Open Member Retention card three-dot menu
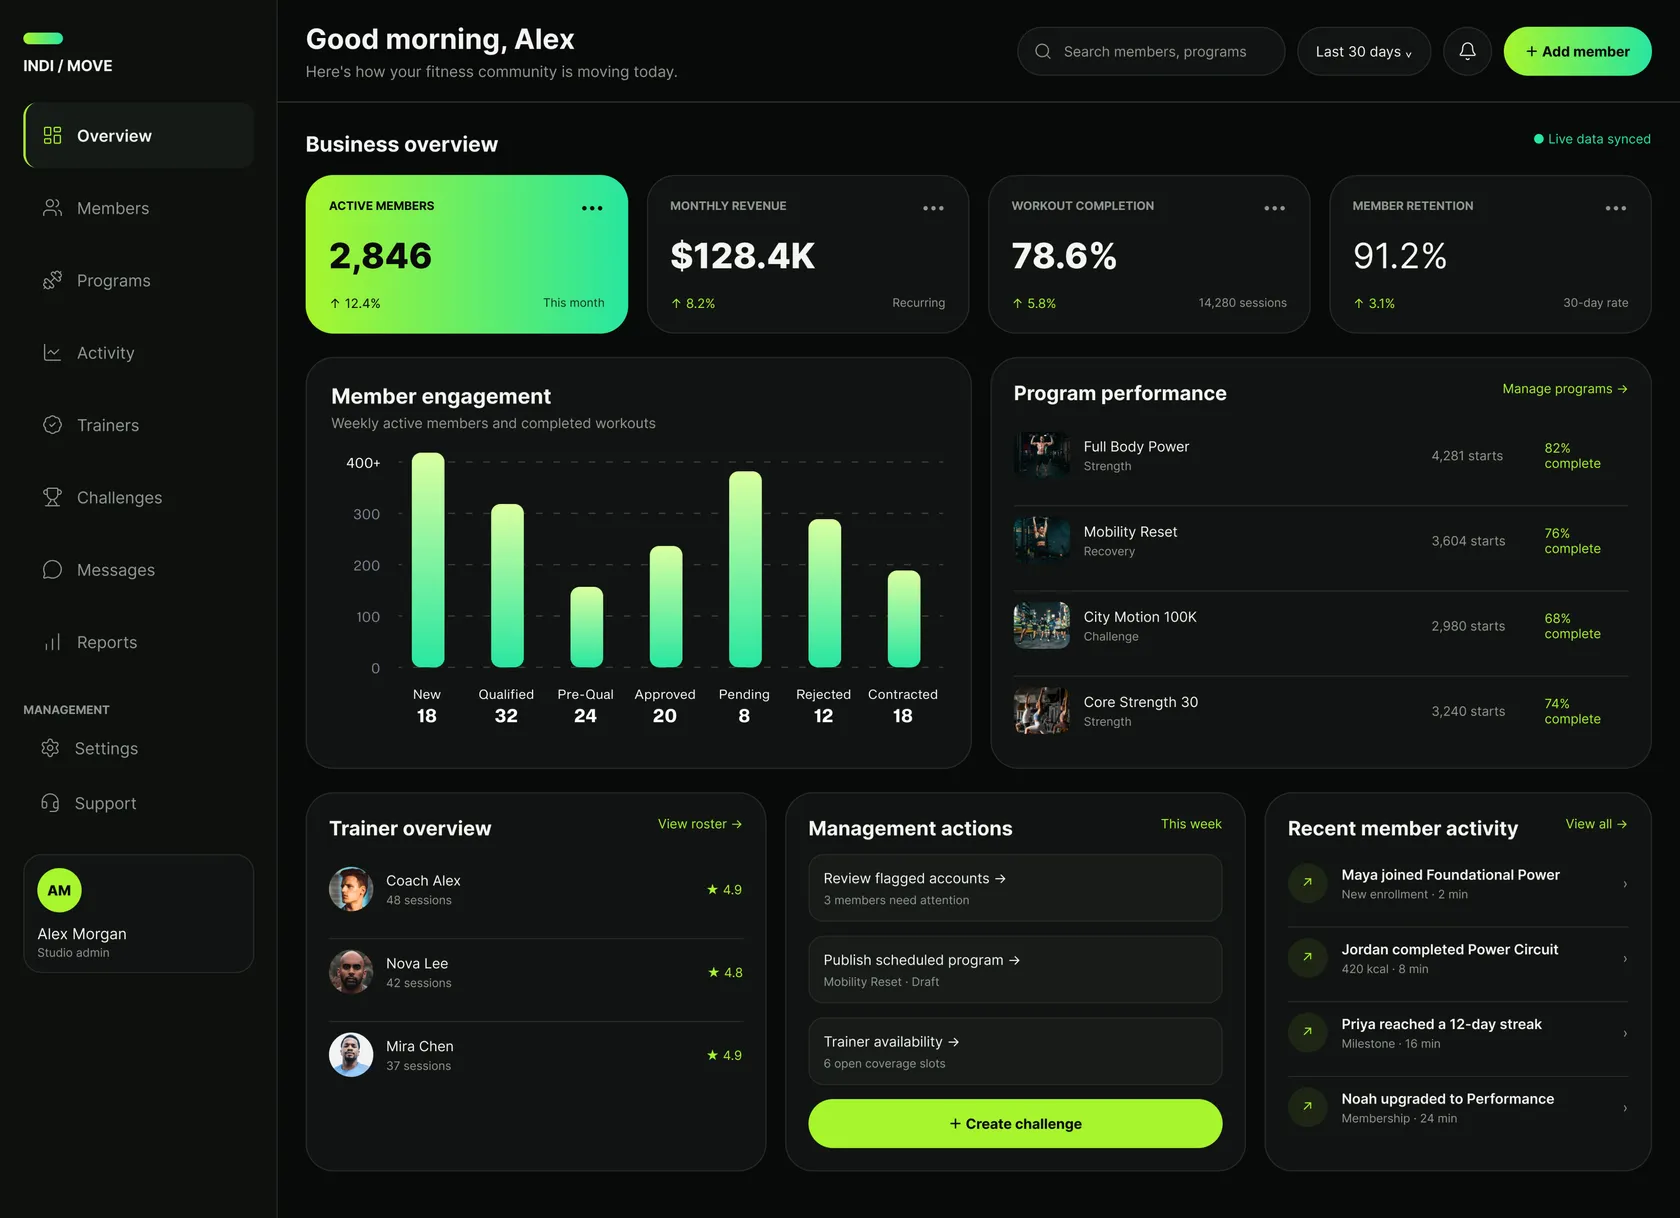 [x=1615, y=208]
